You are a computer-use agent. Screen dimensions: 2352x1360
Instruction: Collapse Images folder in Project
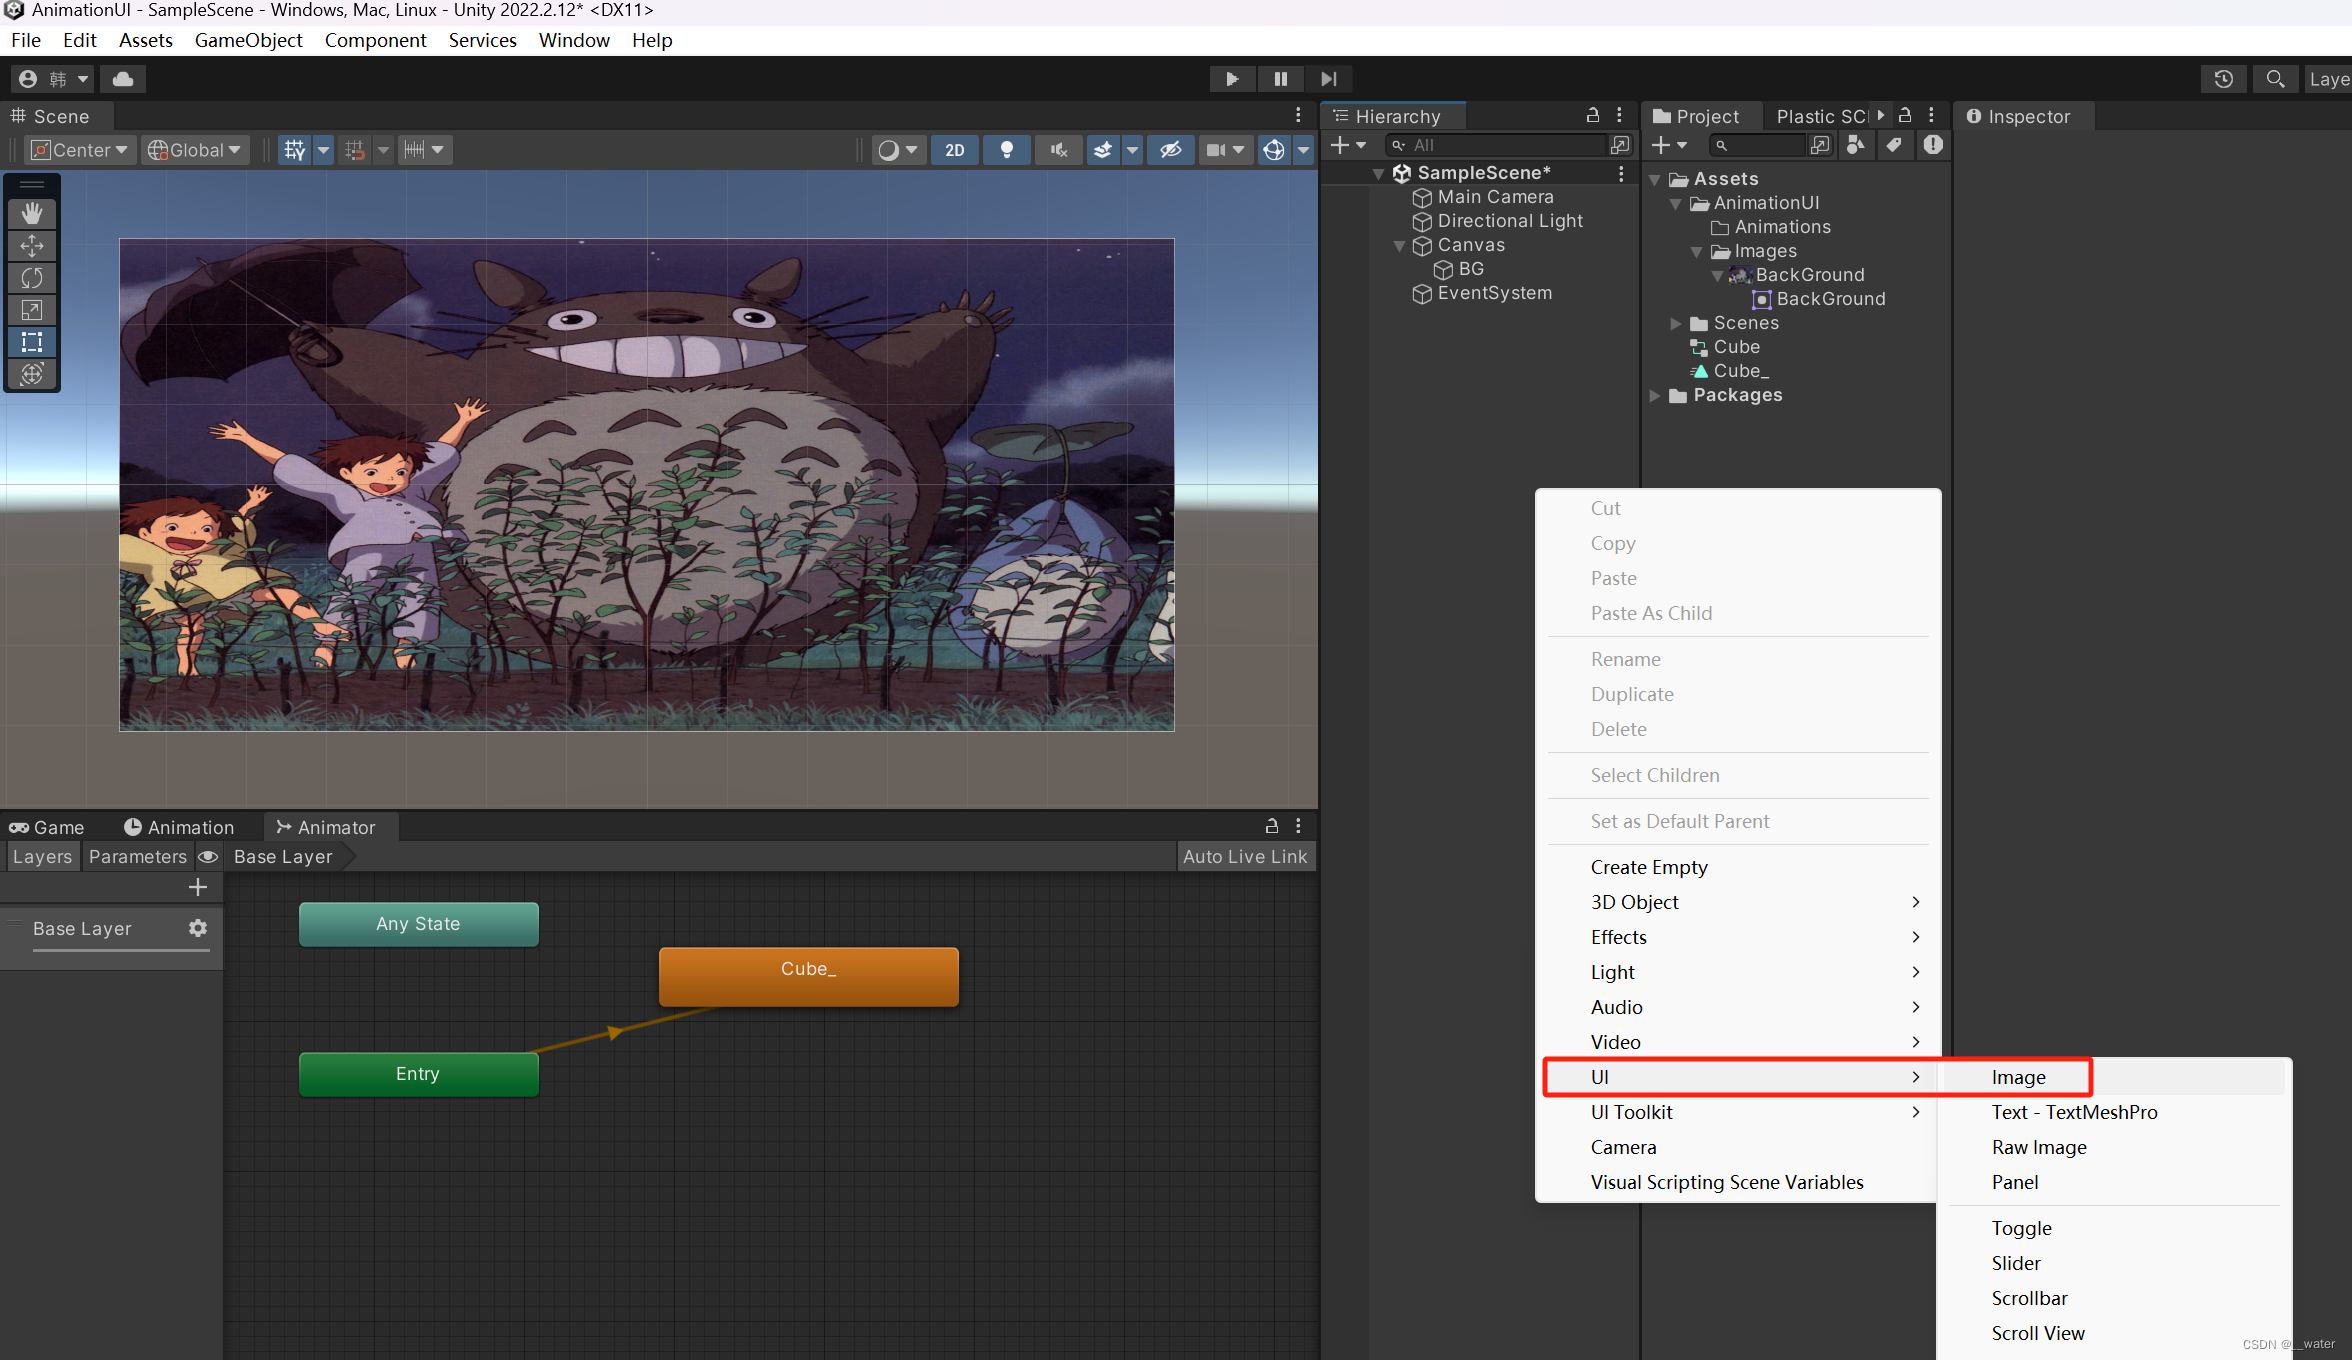click(x=1697, y=252)
